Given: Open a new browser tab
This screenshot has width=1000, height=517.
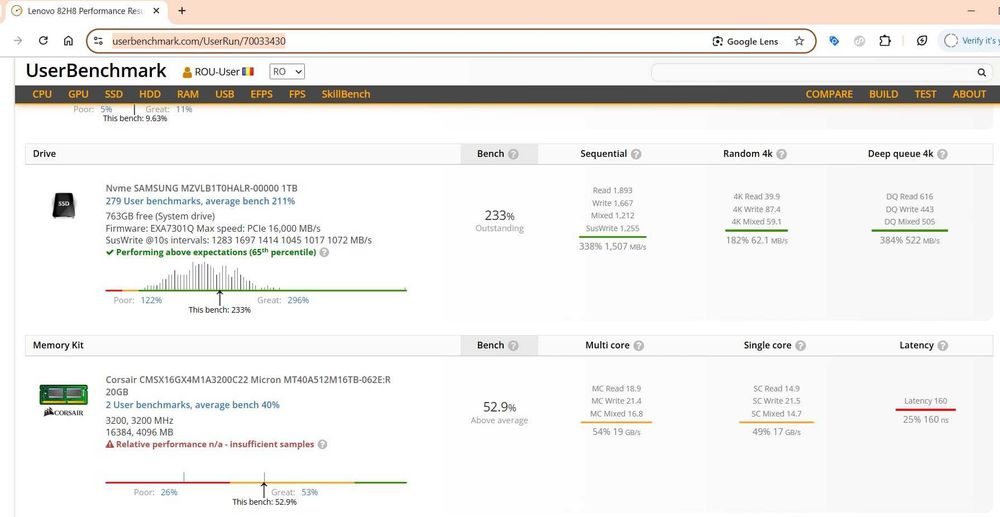Looking at the screenshot, I should 182,11.
